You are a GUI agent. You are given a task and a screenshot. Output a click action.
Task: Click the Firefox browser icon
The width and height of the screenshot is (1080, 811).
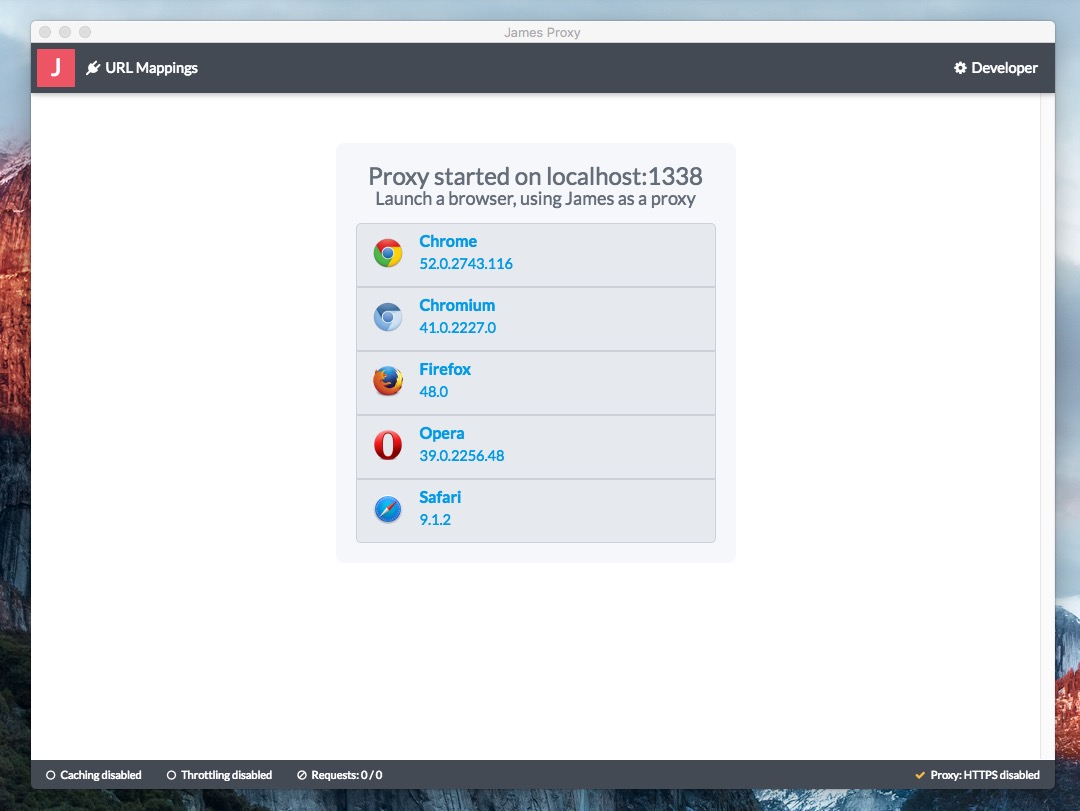pyautogui.click(x=388, y=381)
